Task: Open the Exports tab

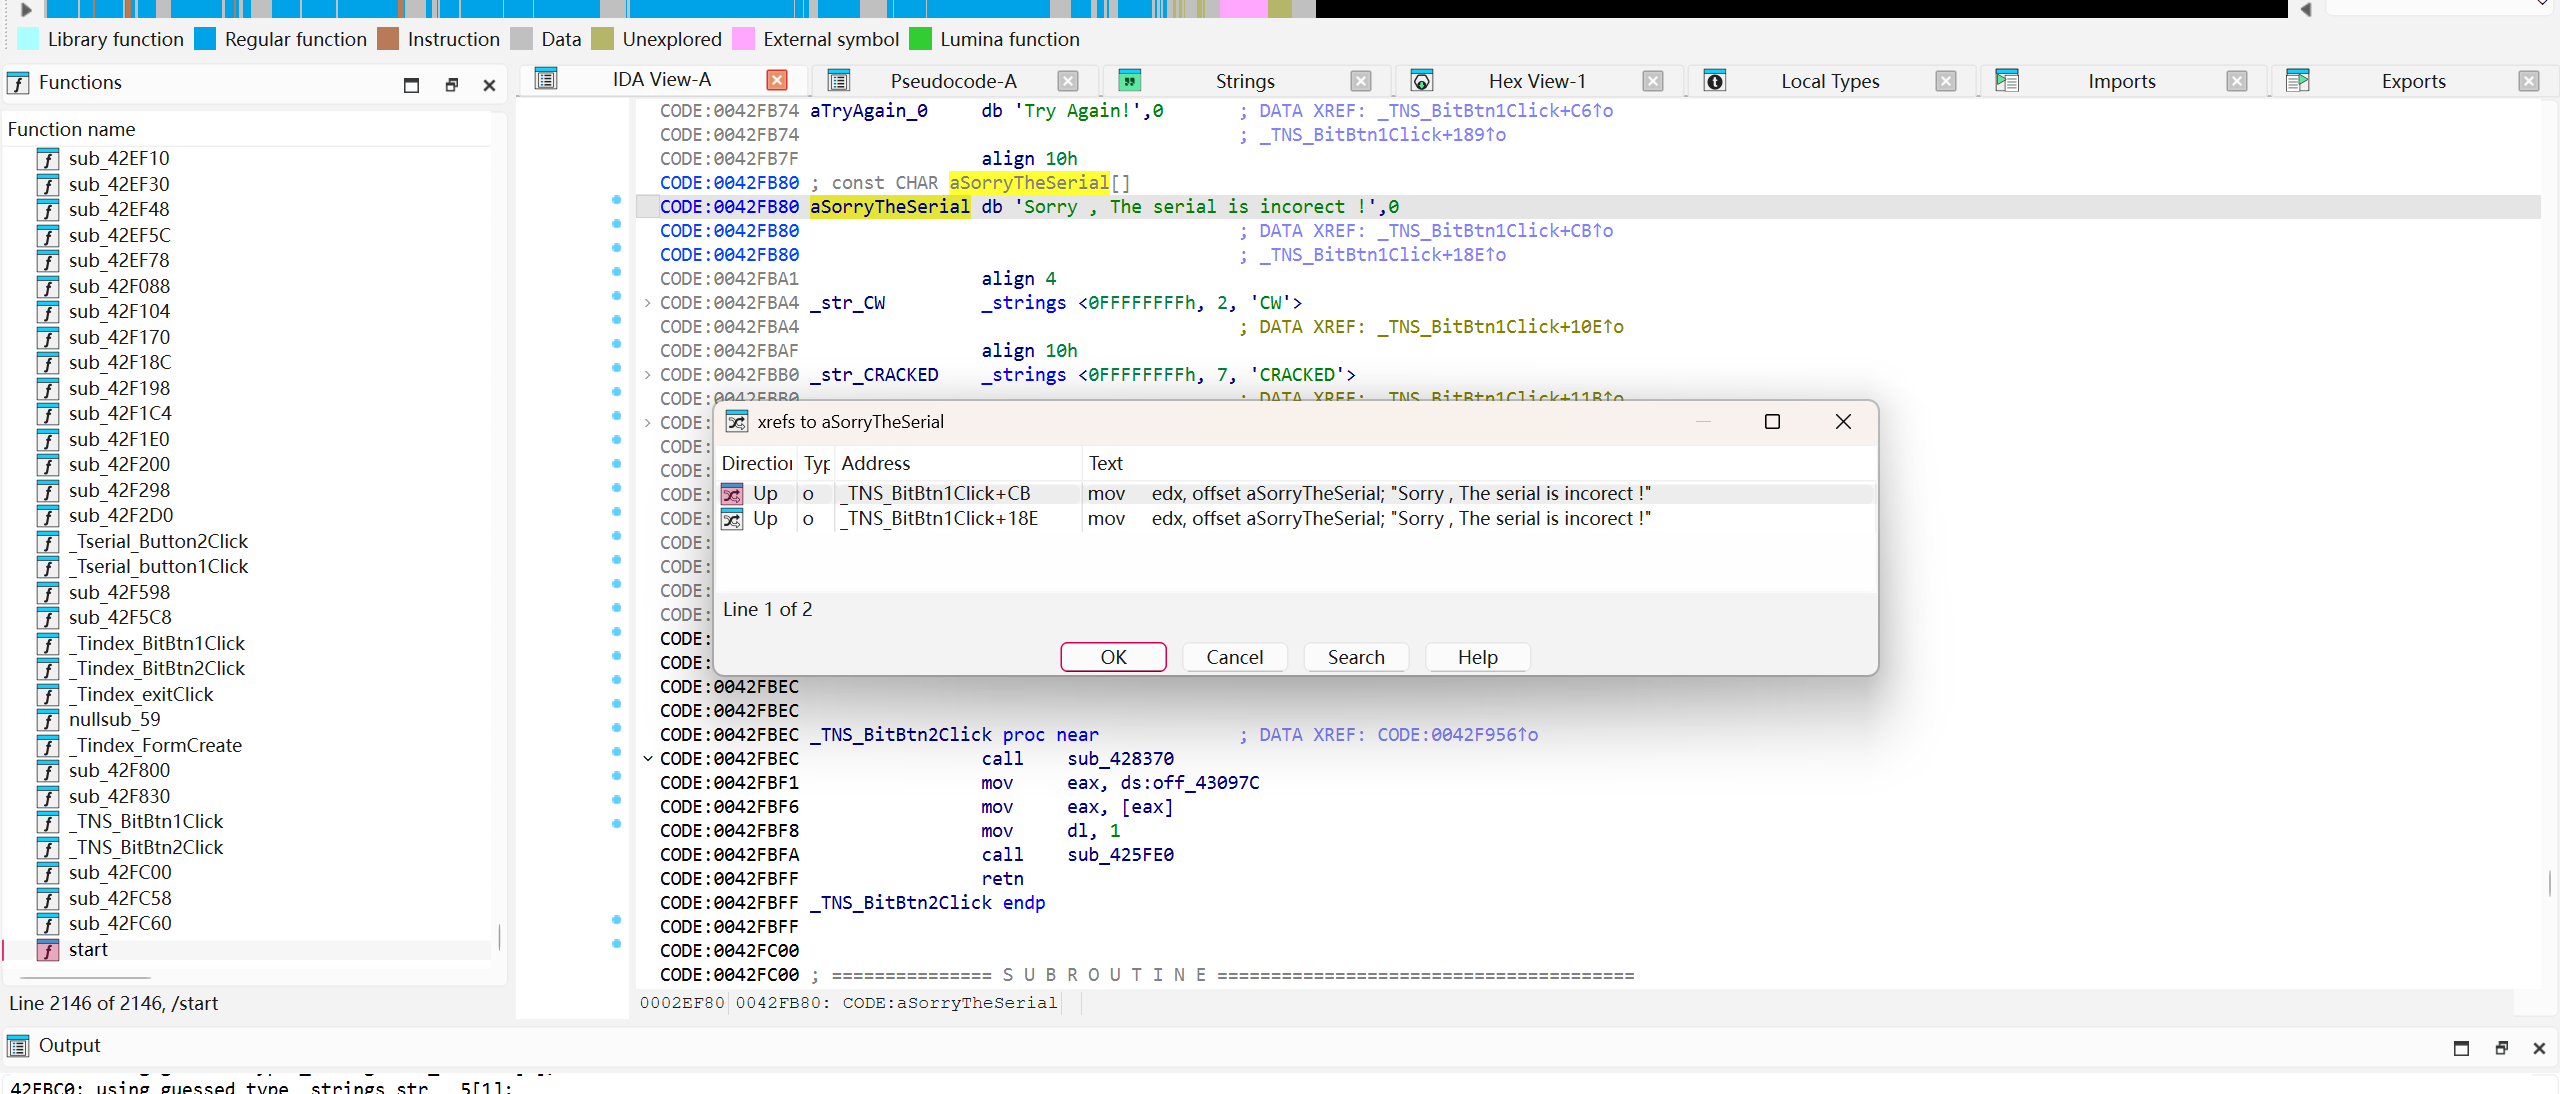Action: pyautogui.click(x=2413, y=81)
